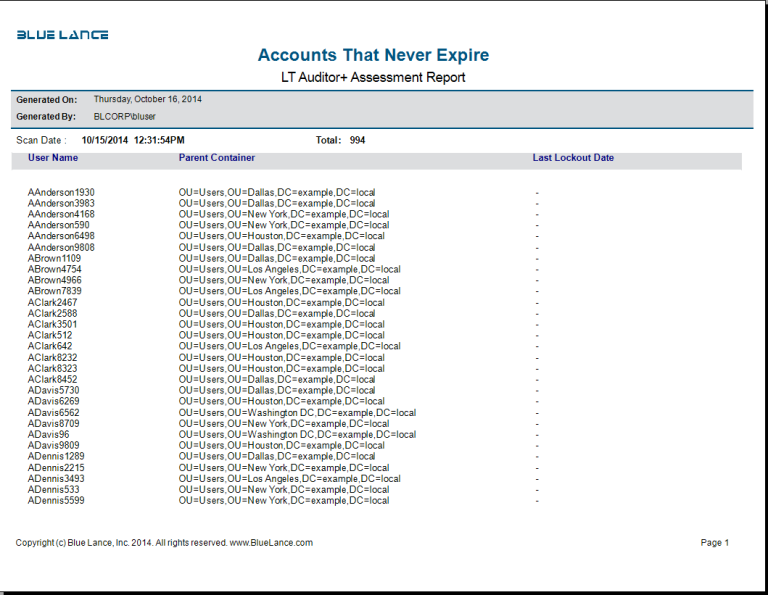Click the parent container of ADavis96
Screen dimensions: 768x595
297,435
